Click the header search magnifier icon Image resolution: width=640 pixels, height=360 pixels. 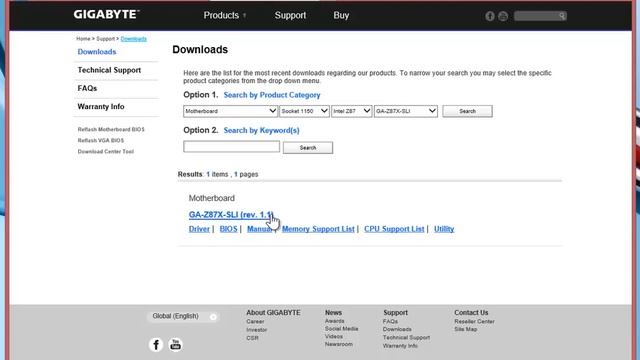point(562,16)
